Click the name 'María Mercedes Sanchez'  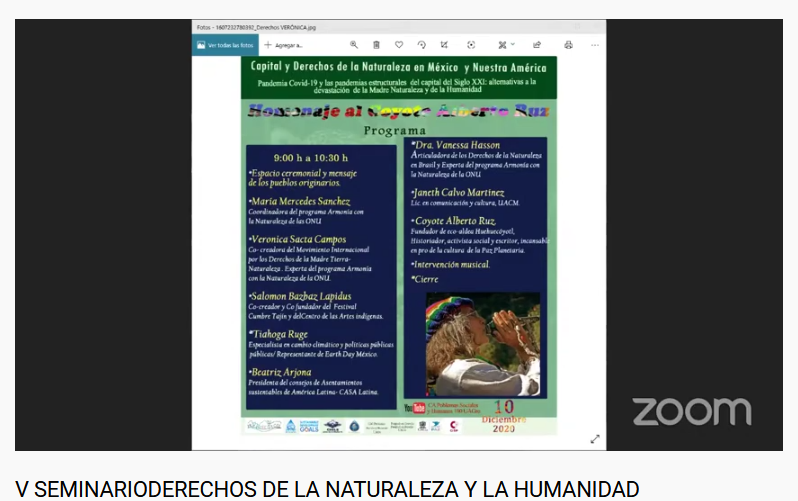click(x=300, y=202)
